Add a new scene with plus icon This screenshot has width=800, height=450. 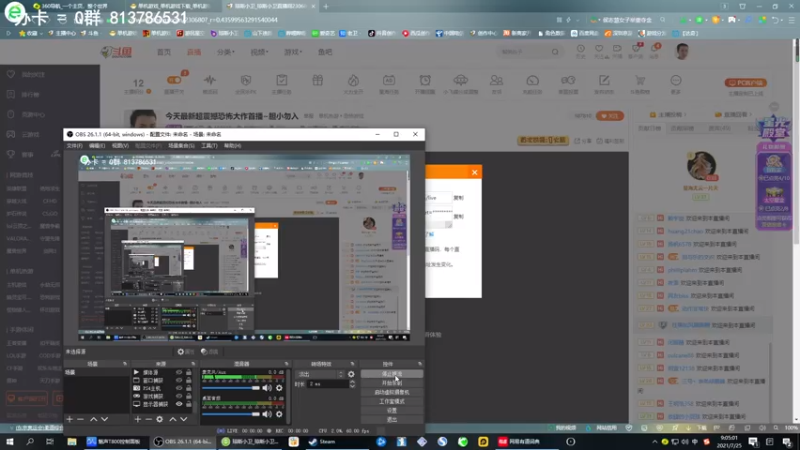(x=69, y=419)
